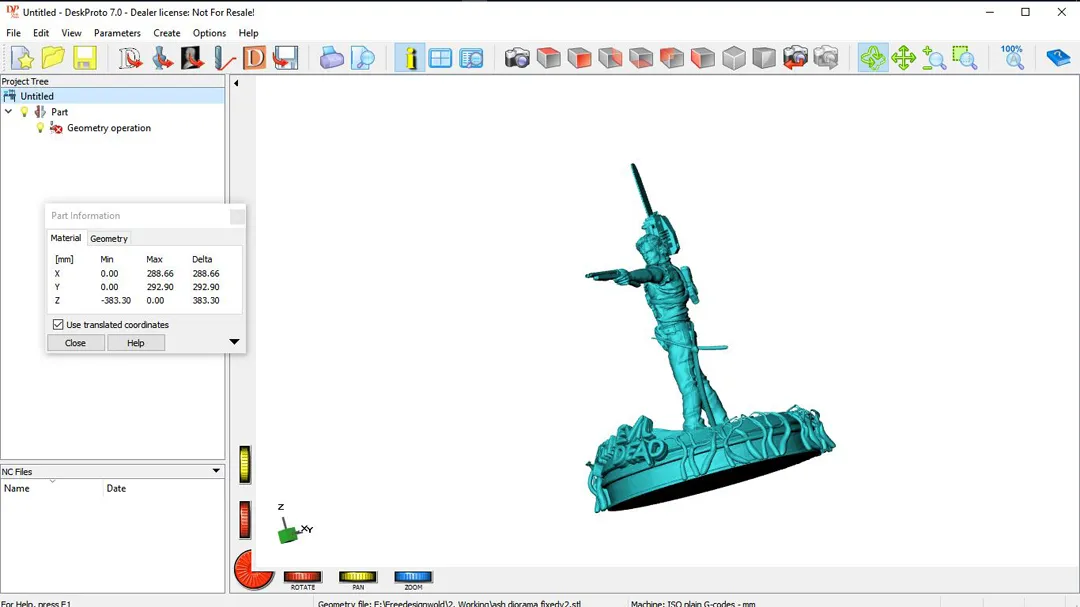The height and width of the screenshot is (607, 1080).
Task: Sort NC Files by the Name column
Action: point(52,488)
